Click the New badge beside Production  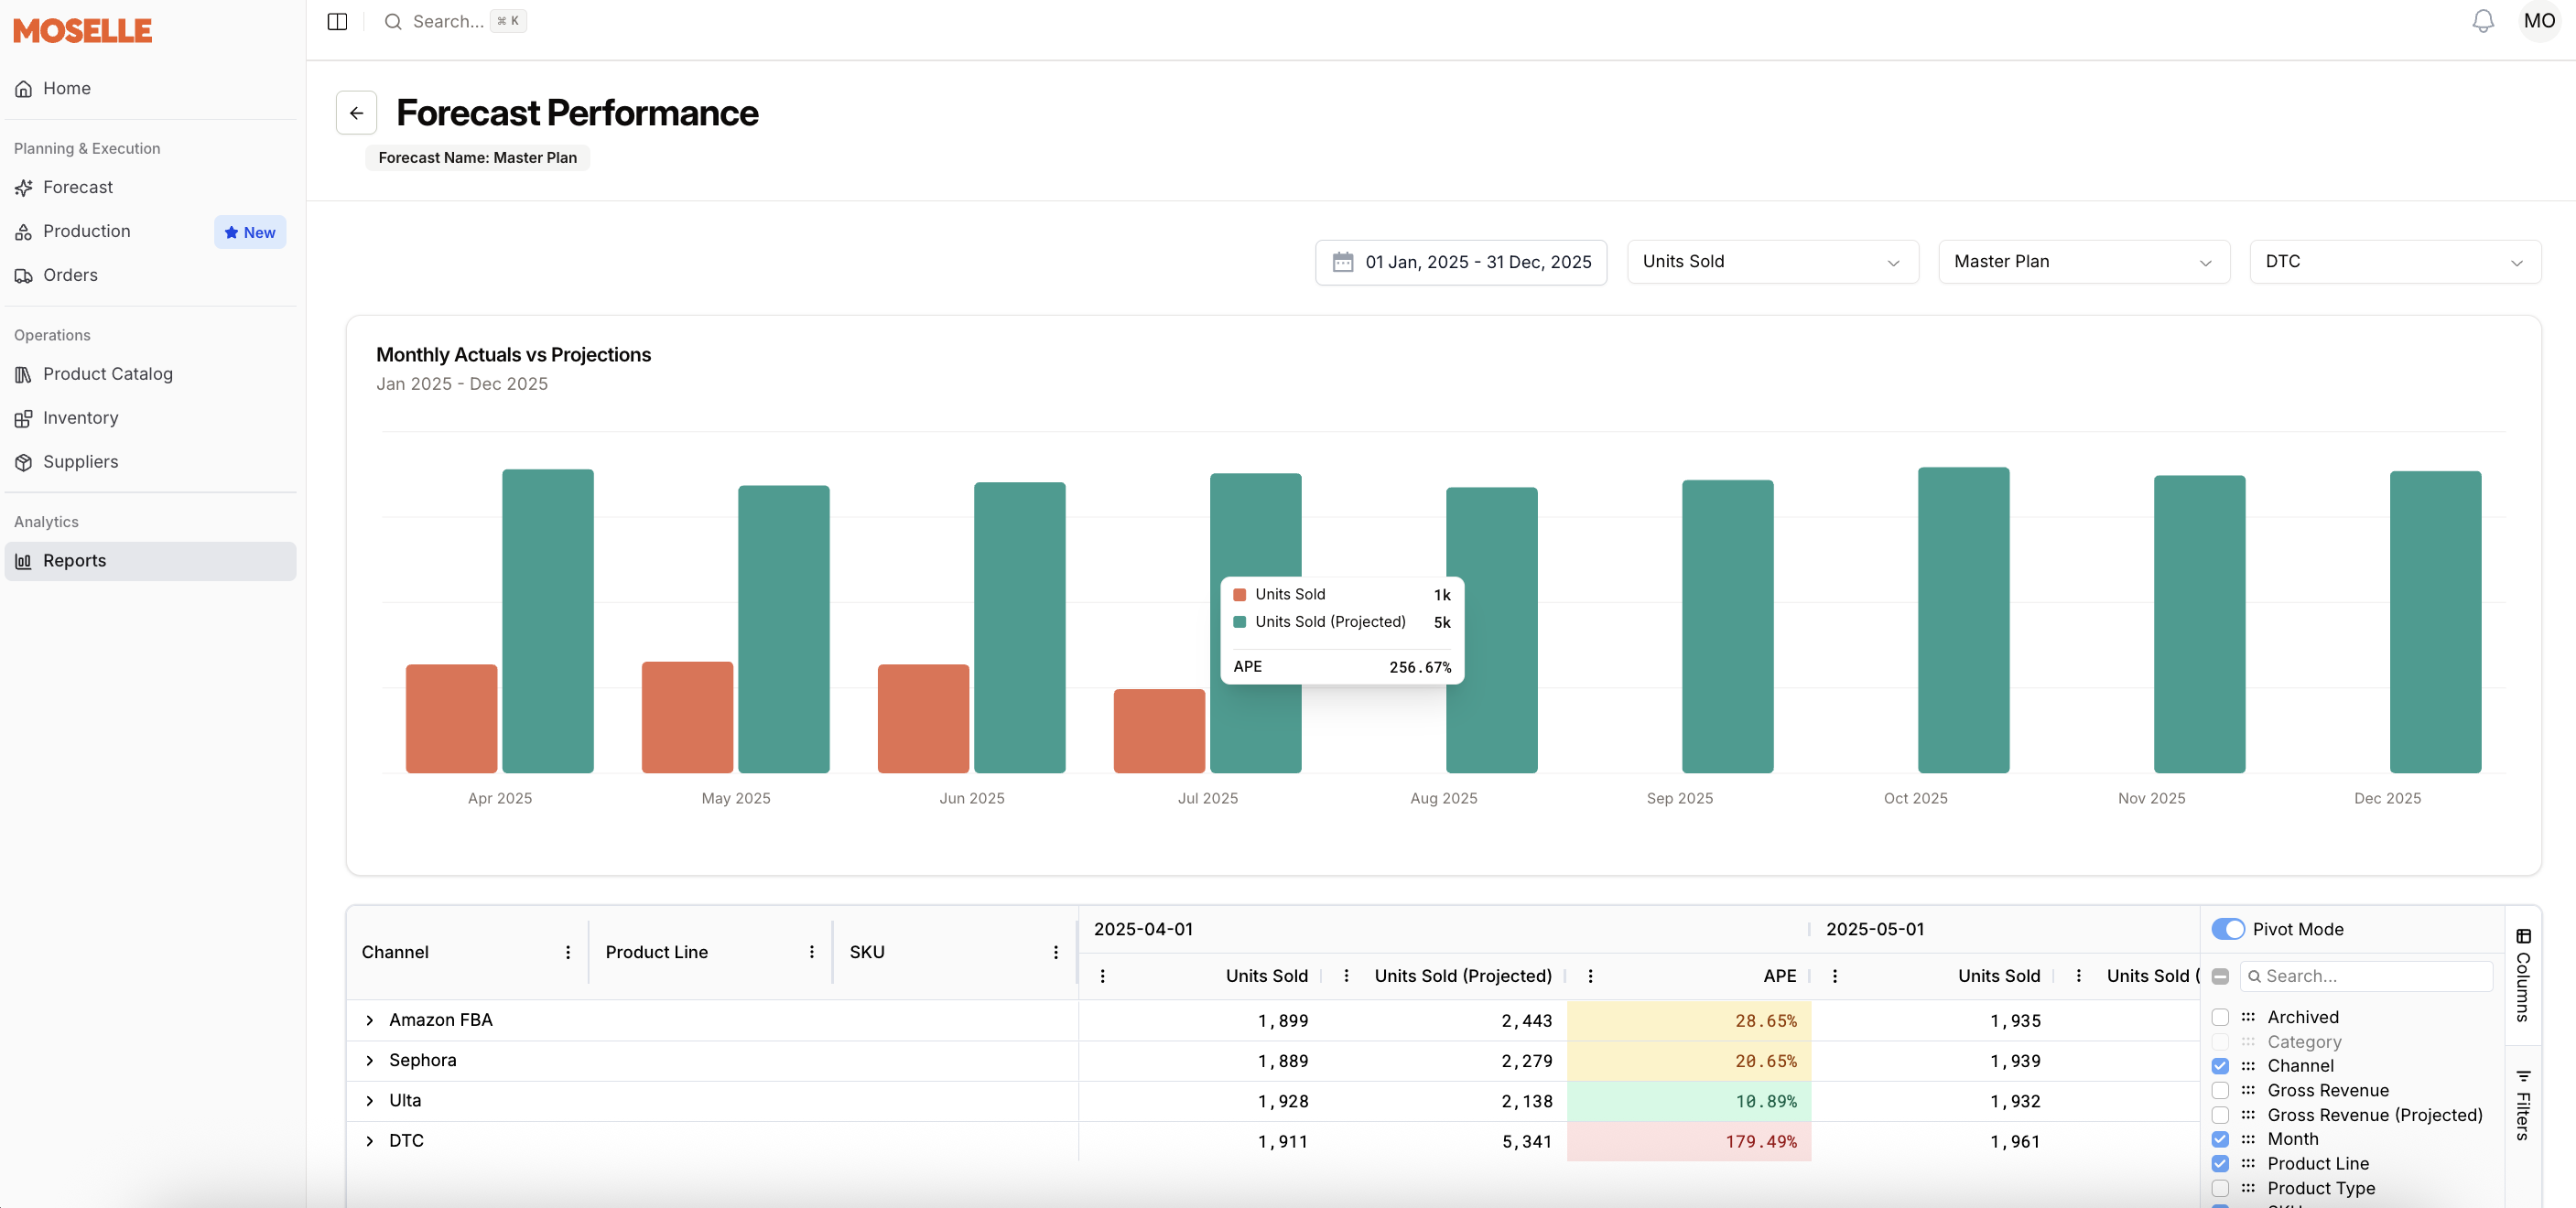[x=250, y=232]
